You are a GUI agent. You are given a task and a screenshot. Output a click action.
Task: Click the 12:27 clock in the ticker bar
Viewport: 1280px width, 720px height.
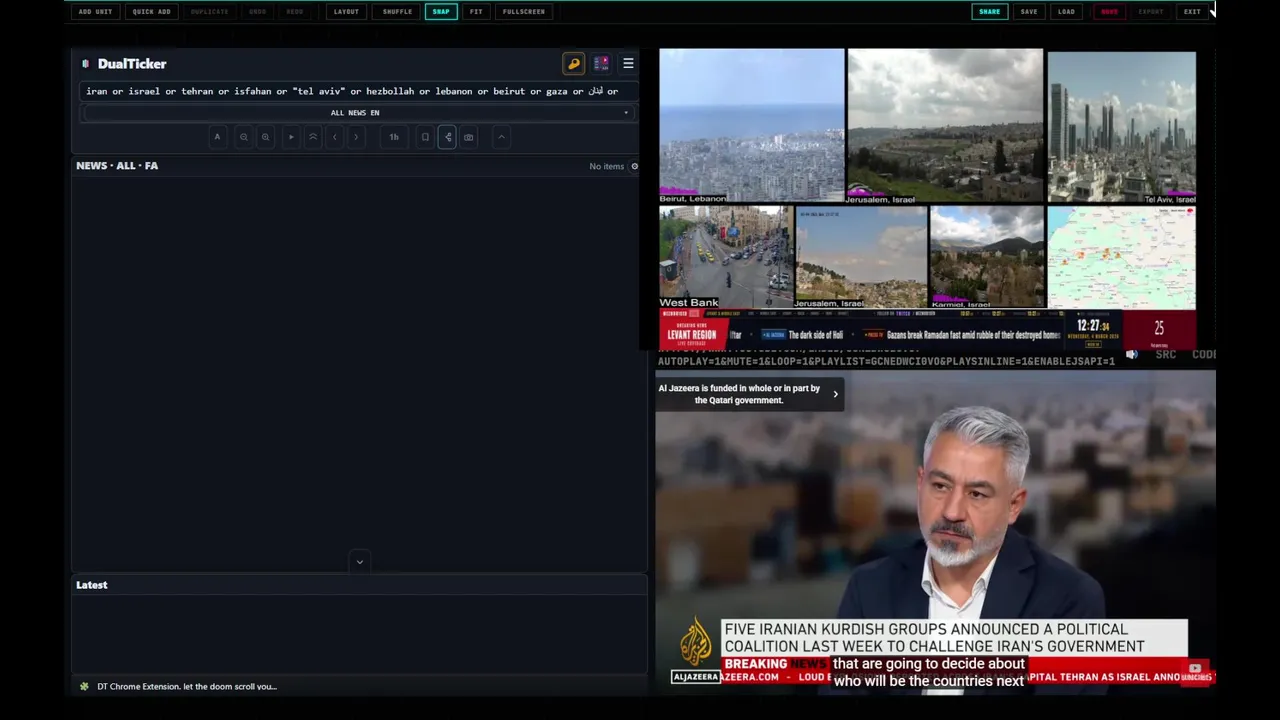coord(1093,326)
